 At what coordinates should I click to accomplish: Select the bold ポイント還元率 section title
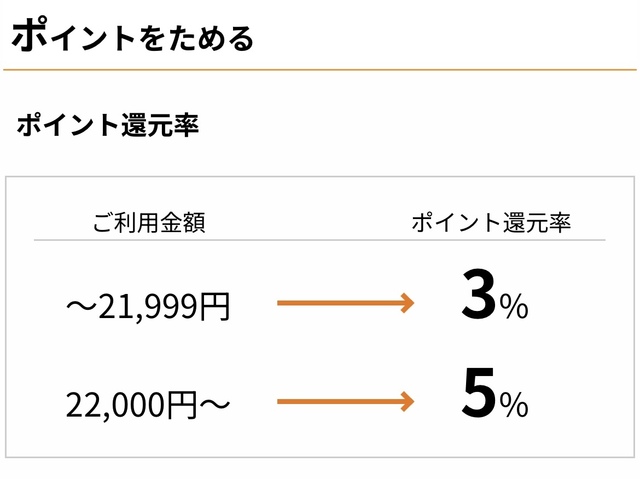[x=107, y=128]
